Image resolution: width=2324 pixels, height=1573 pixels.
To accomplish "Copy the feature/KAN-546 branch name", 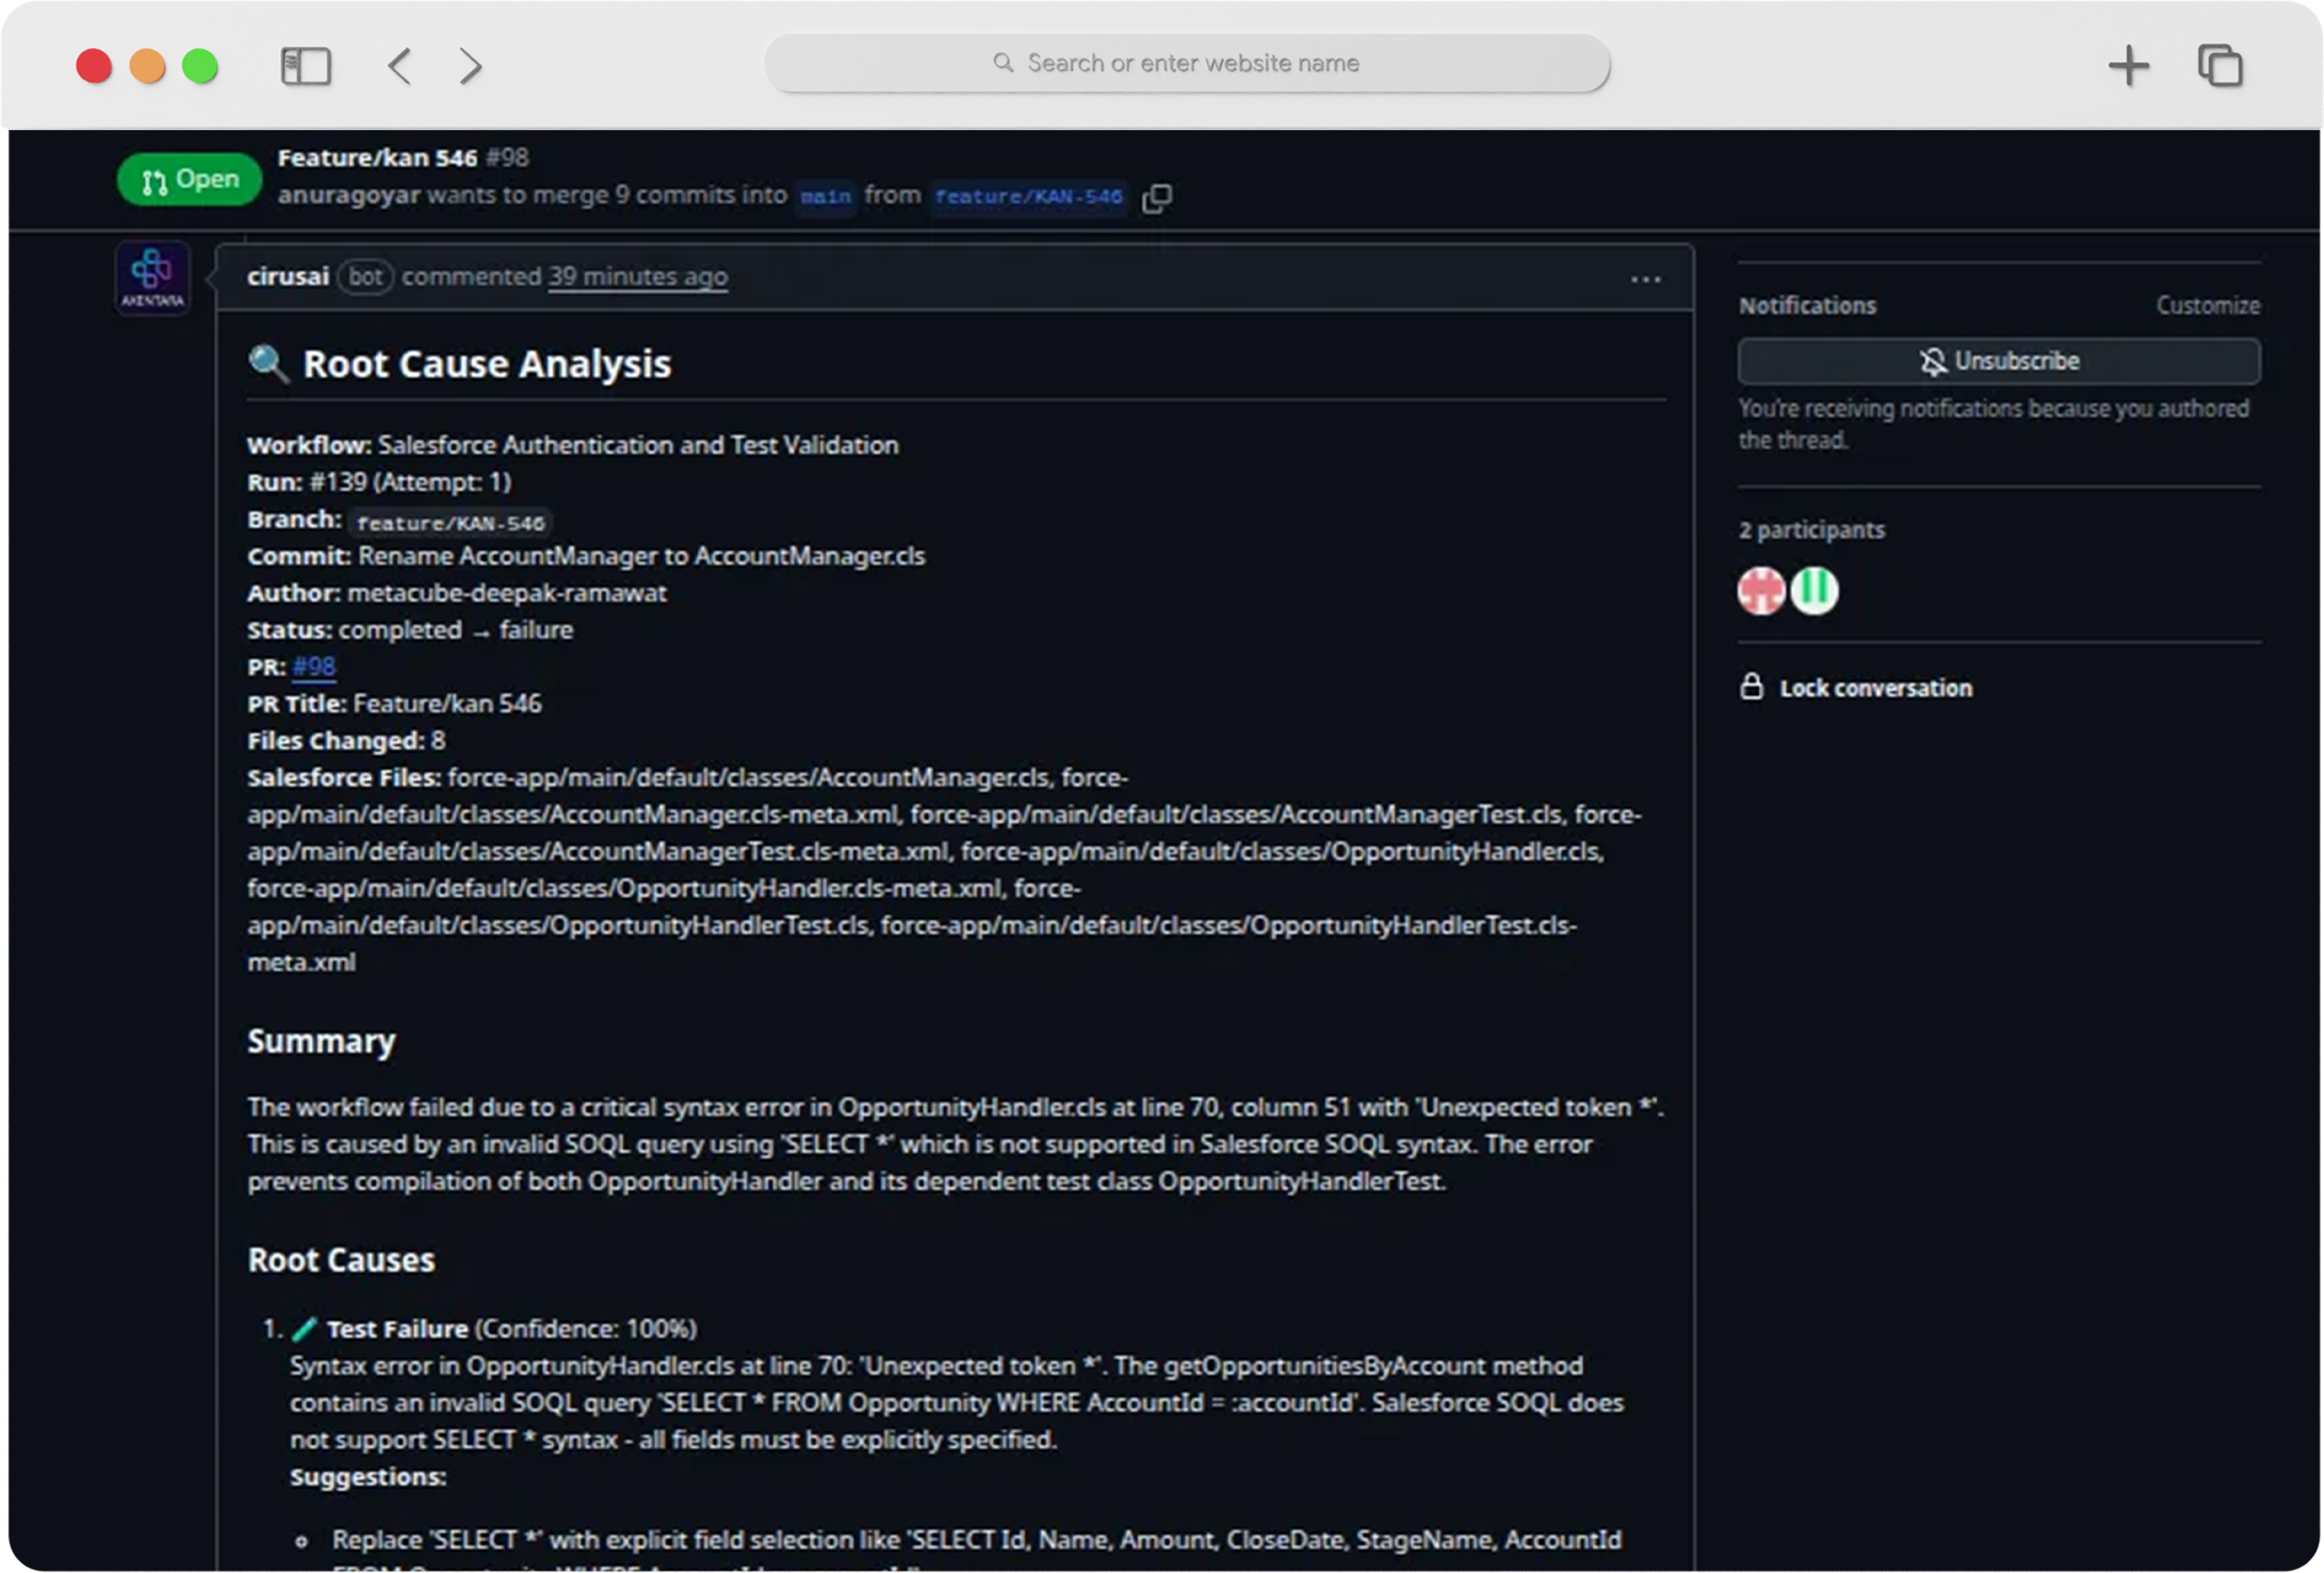I will pos(1158,197).
